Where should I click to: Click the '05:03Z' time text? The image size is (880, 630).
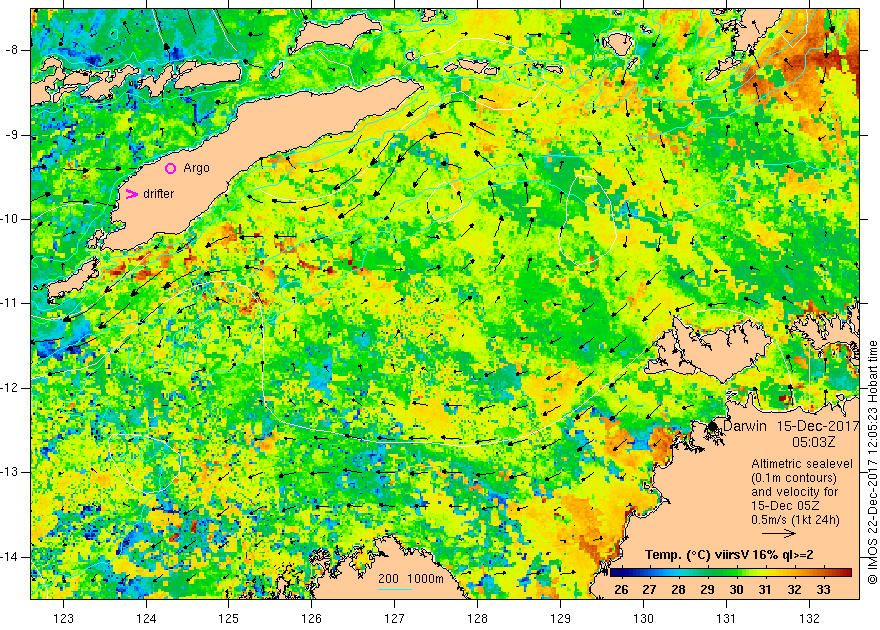tap(813, 442)
